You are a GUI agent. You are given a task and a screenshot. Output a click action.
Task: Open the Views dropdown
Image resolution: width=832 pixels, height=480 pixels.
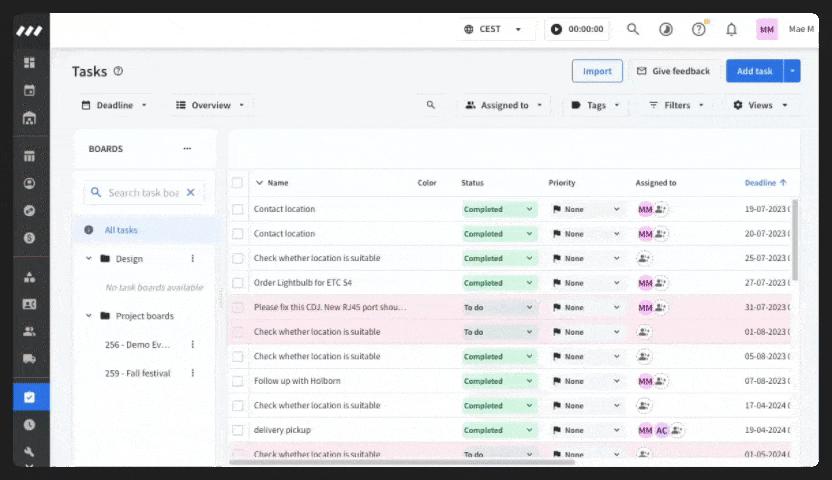(760, 105)
